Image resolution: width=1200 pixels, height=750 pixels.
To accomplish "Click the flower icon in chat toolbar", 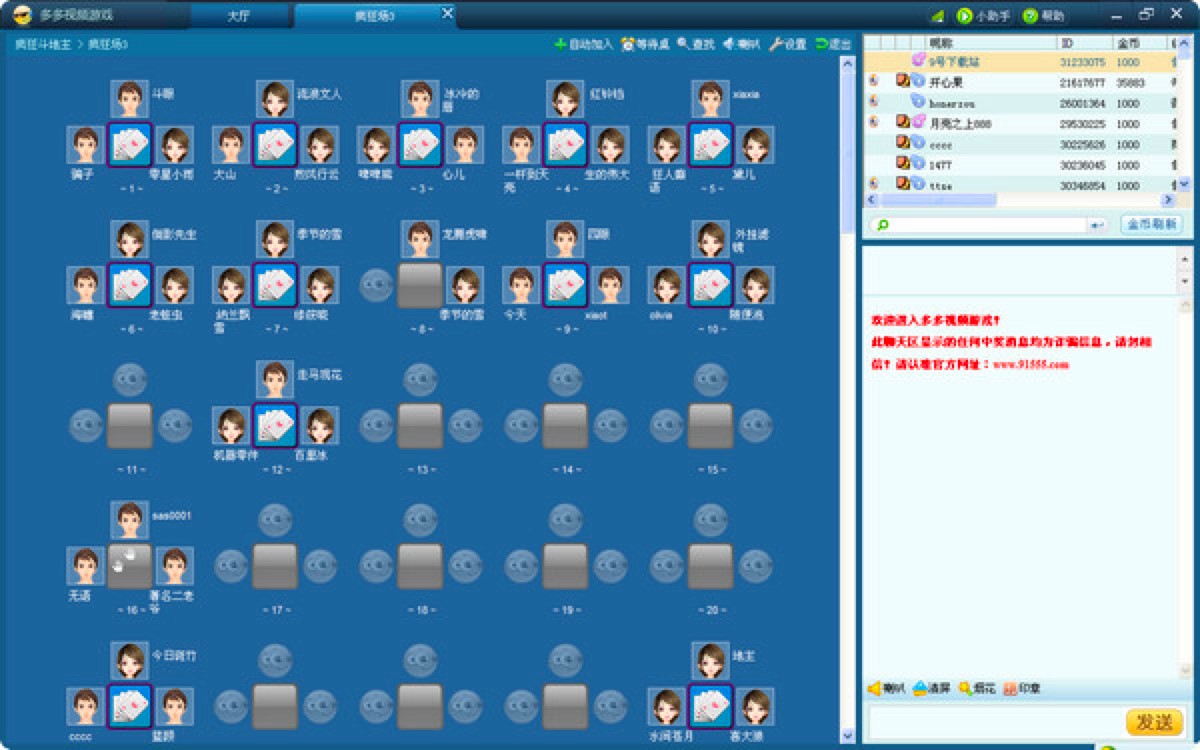I will point(965,688).
